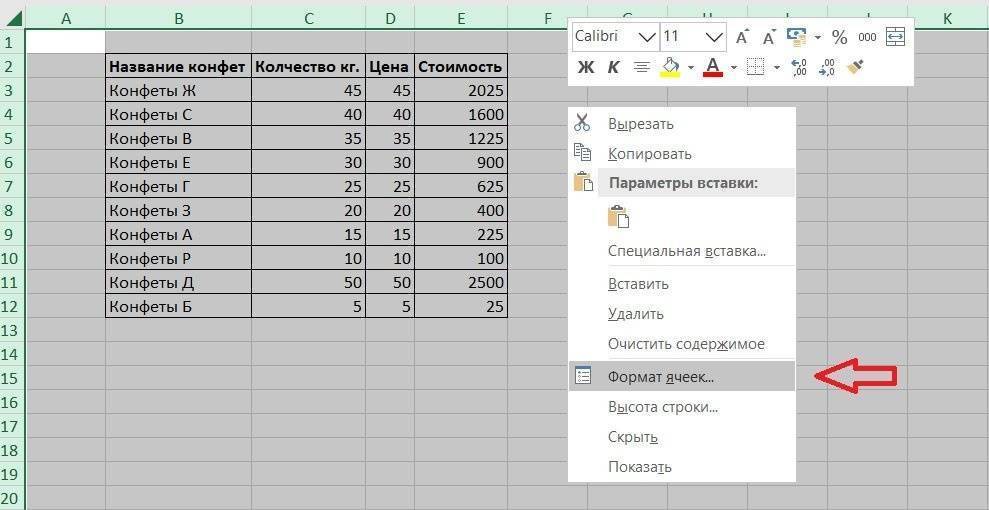Increase decimal places

click(799, 67)
